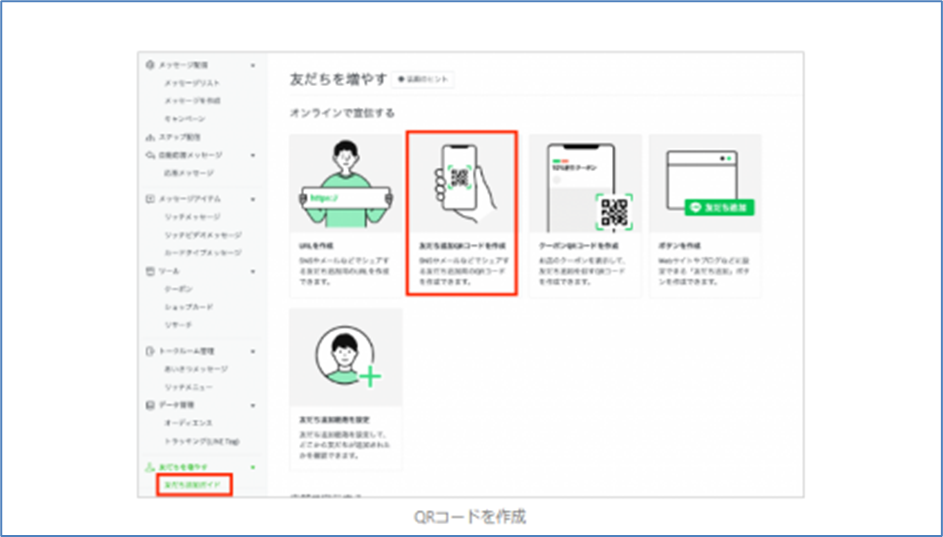Viewport: 943px width, 537px height.
Task: Collapse the 友だちを増やす section arrow
Action: pyautogui.click(x=253, y=467)
